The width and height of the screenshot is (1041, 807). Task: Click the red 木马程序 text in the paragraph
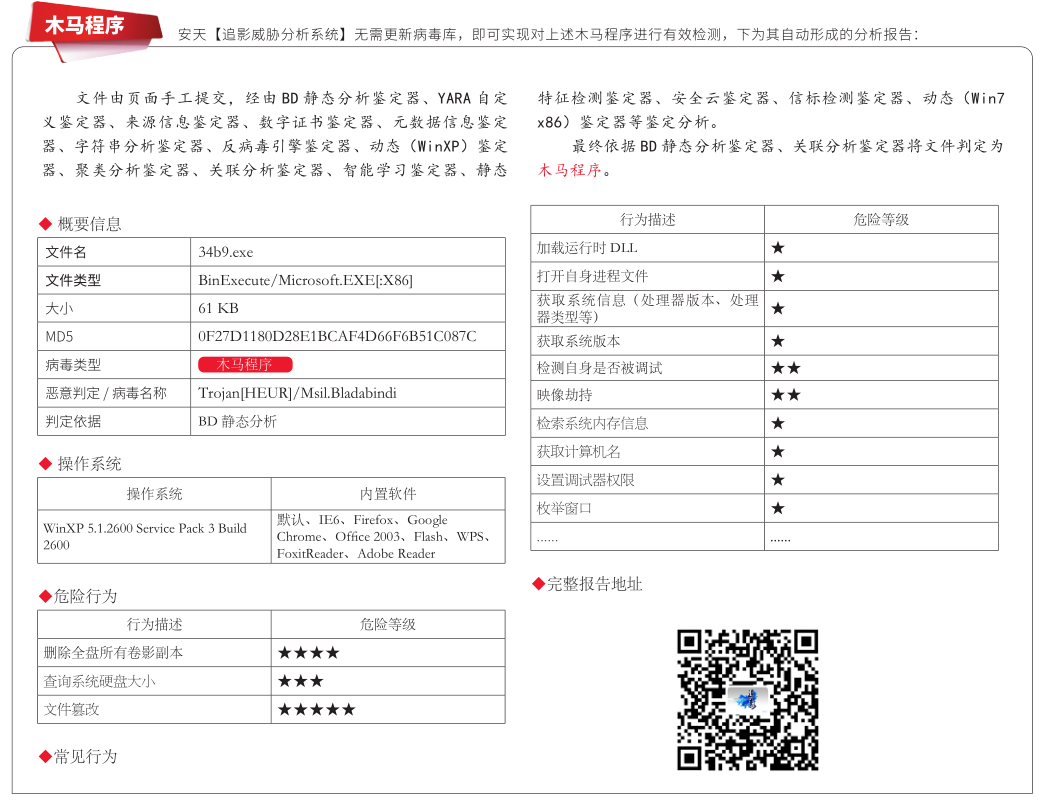[x=570, y=170]
